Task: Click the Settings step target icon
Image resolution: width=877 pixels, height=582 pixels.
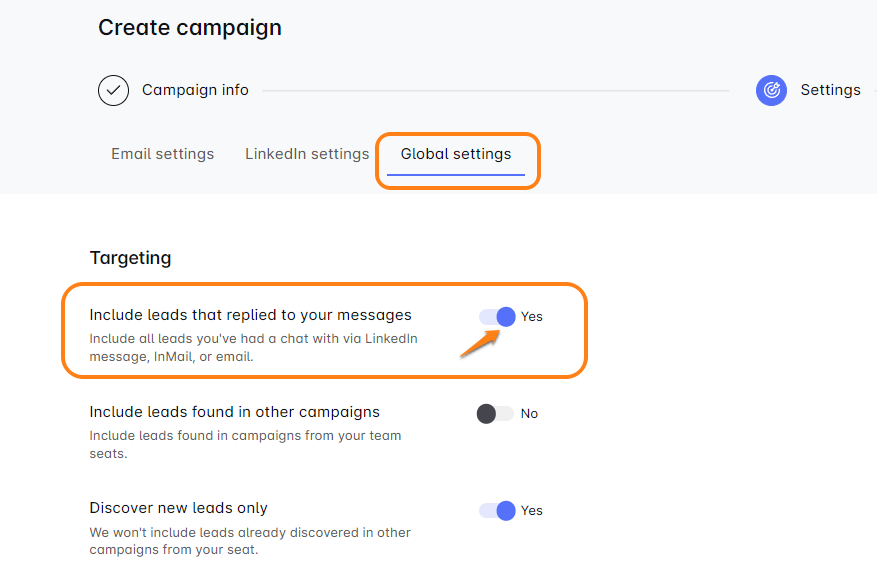Action: [771, 90]
